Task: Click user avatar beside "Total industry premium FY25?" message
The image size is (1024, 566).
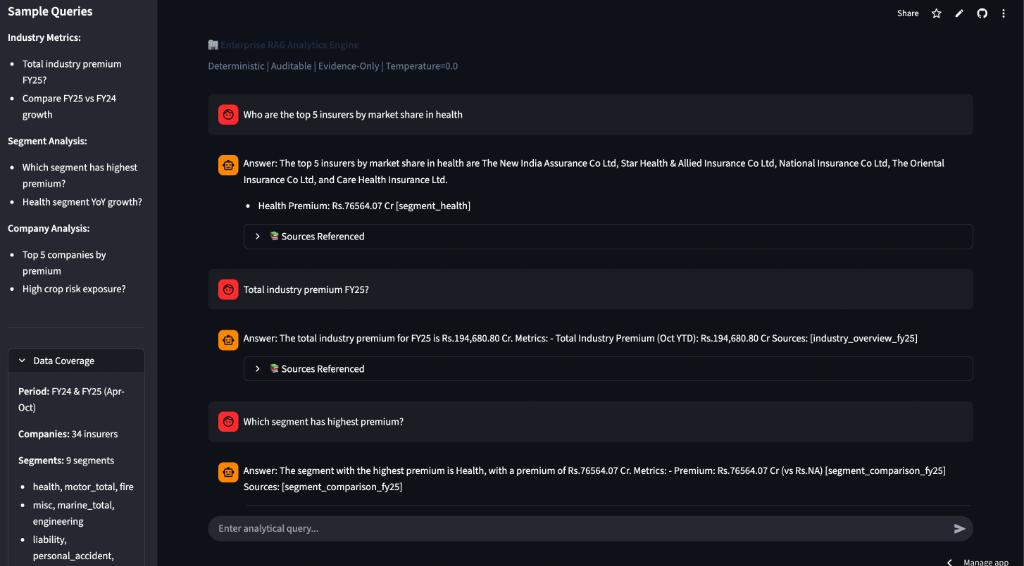Action: [228, 289]
